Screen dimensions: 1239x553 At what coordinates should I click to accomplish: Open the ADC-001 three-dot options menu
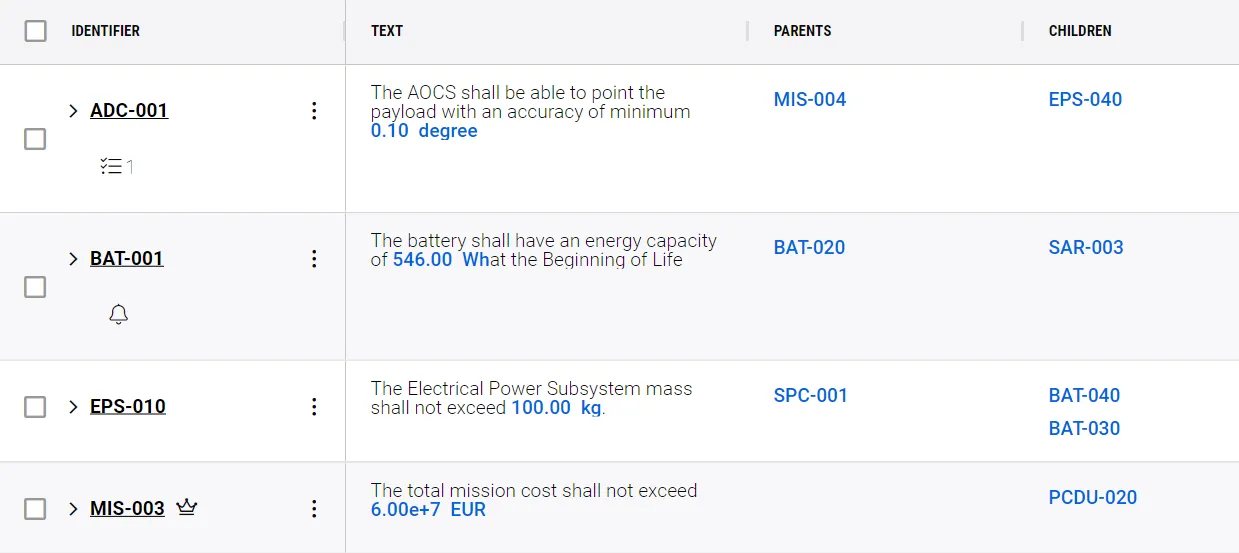tap(314, 111)
